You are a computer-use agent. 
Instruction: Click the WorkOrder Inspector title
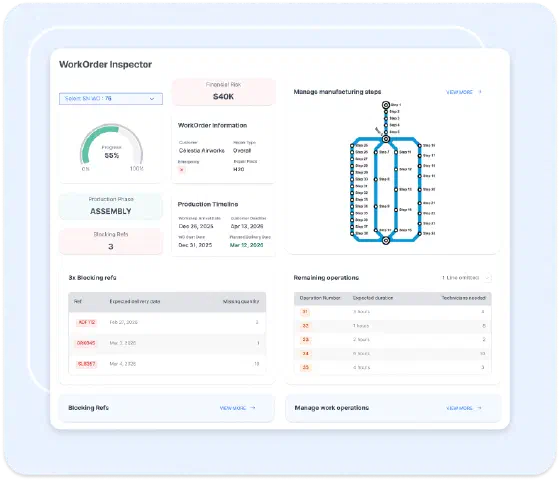click(x=105, y=65)
